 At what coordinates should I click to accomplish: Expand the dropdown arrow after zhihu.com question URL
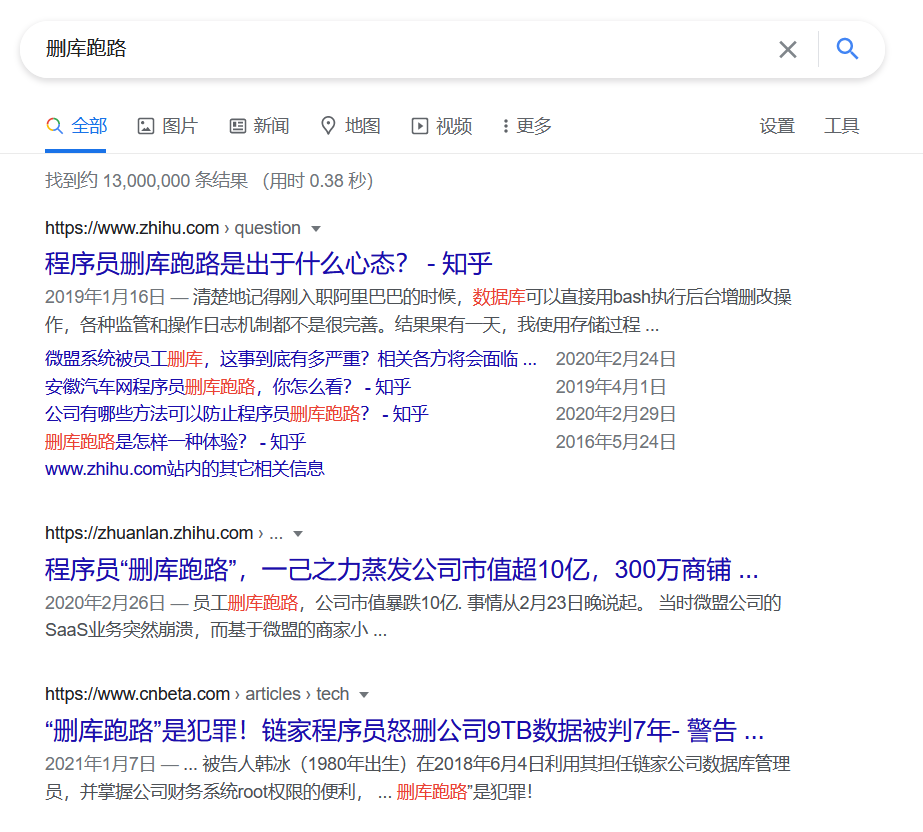318,228
